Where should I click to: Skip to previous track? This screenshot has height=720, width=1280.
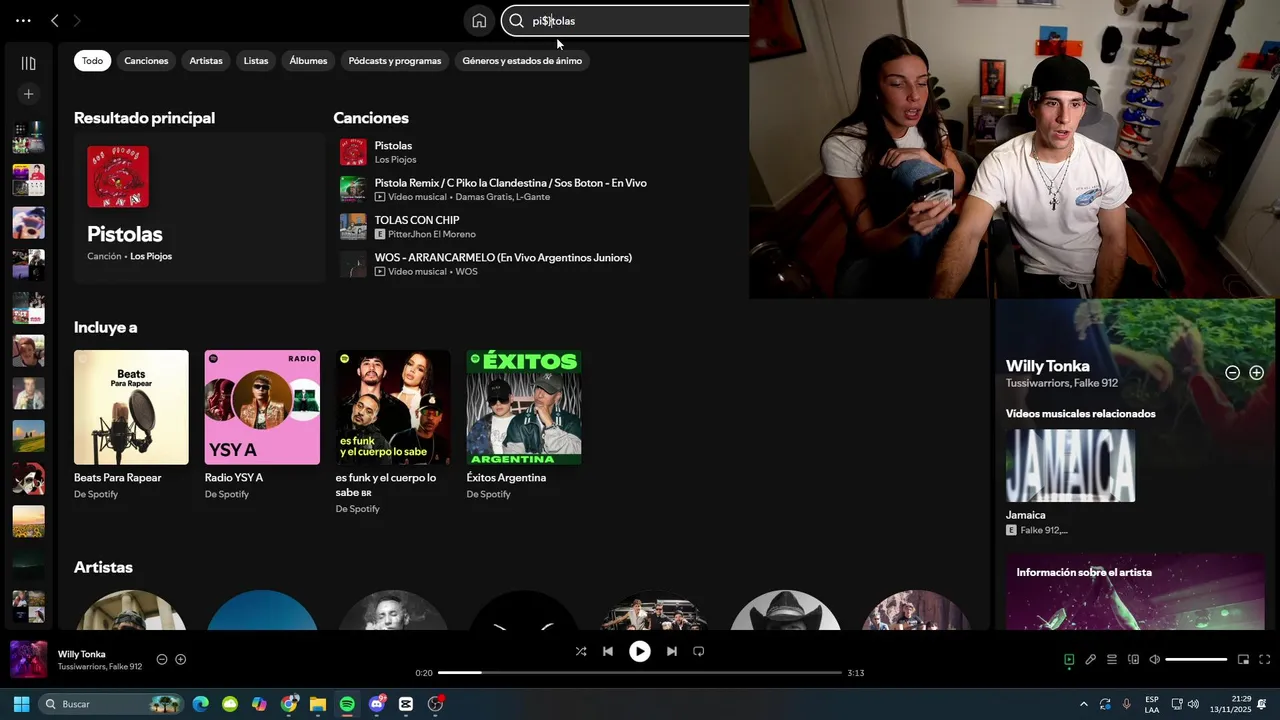click(x=608, y=651)
